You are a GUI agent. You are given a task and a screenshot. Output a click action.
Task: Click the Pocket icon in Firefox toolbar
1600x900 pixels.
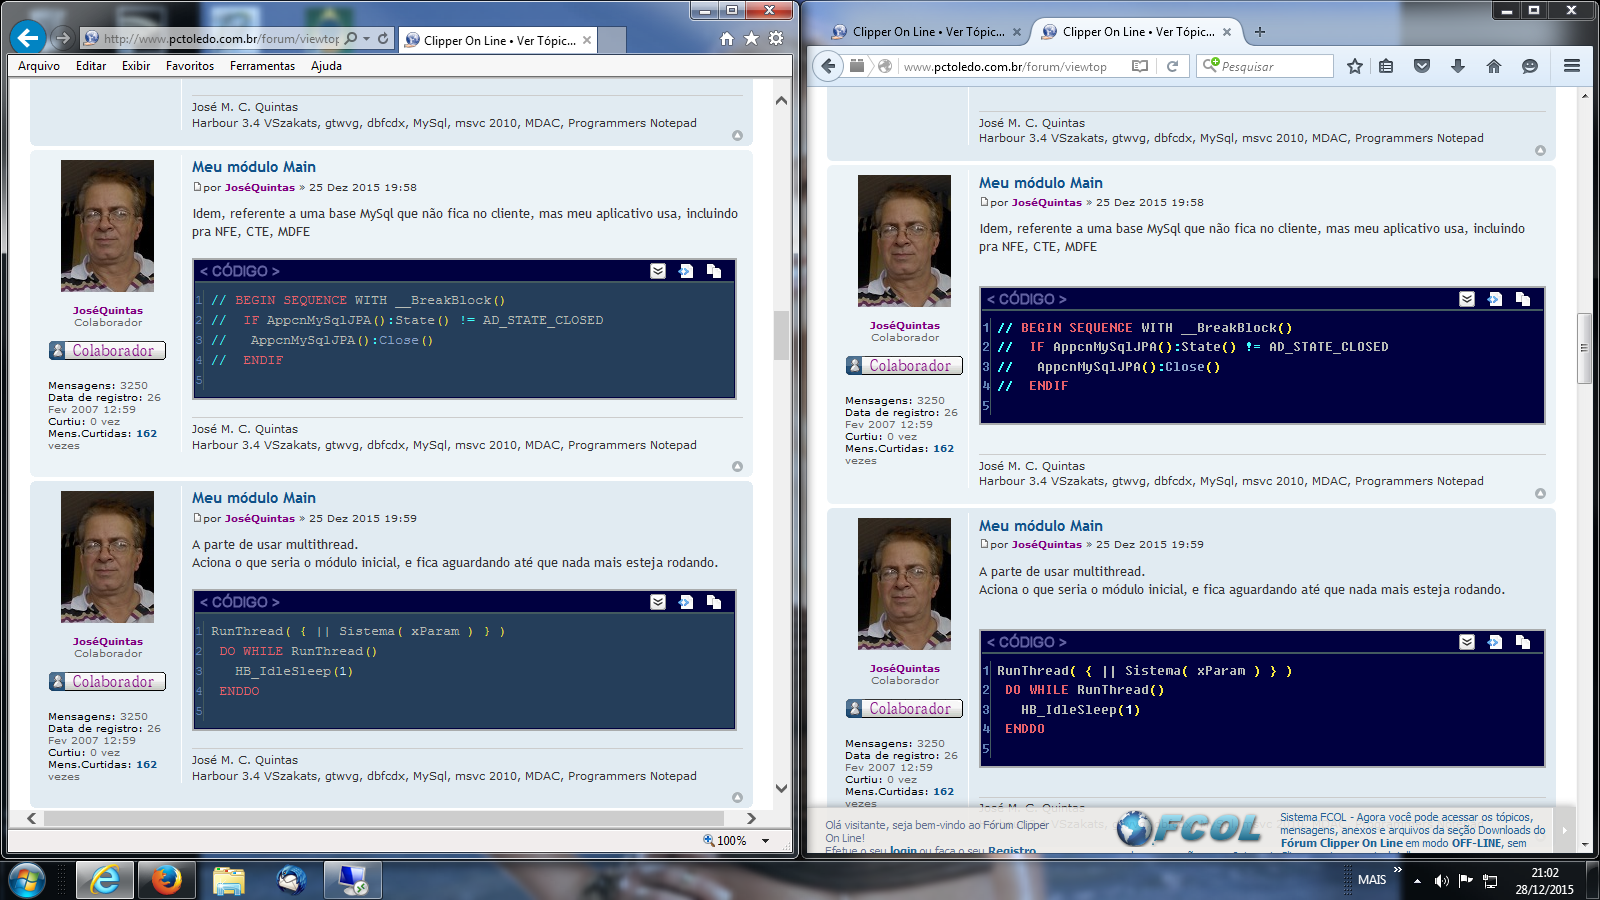pos(1421,66)
